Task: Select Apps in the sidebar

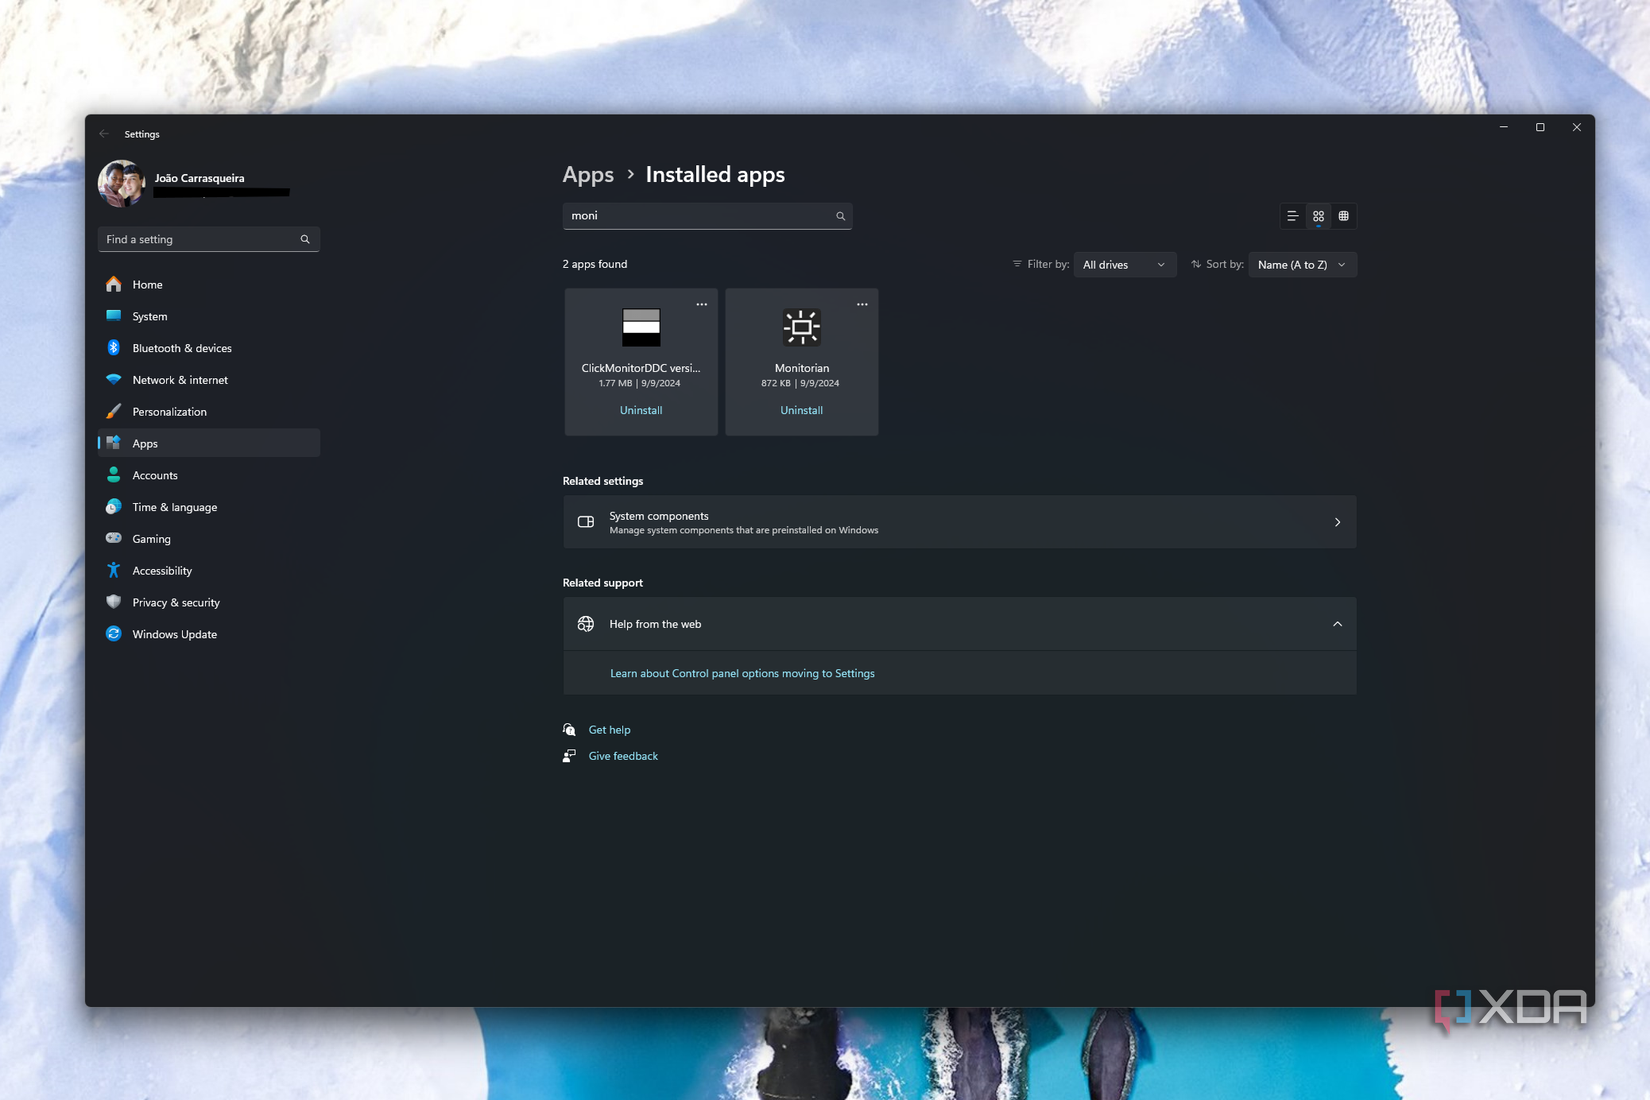Action: click(x=145, y=443)
